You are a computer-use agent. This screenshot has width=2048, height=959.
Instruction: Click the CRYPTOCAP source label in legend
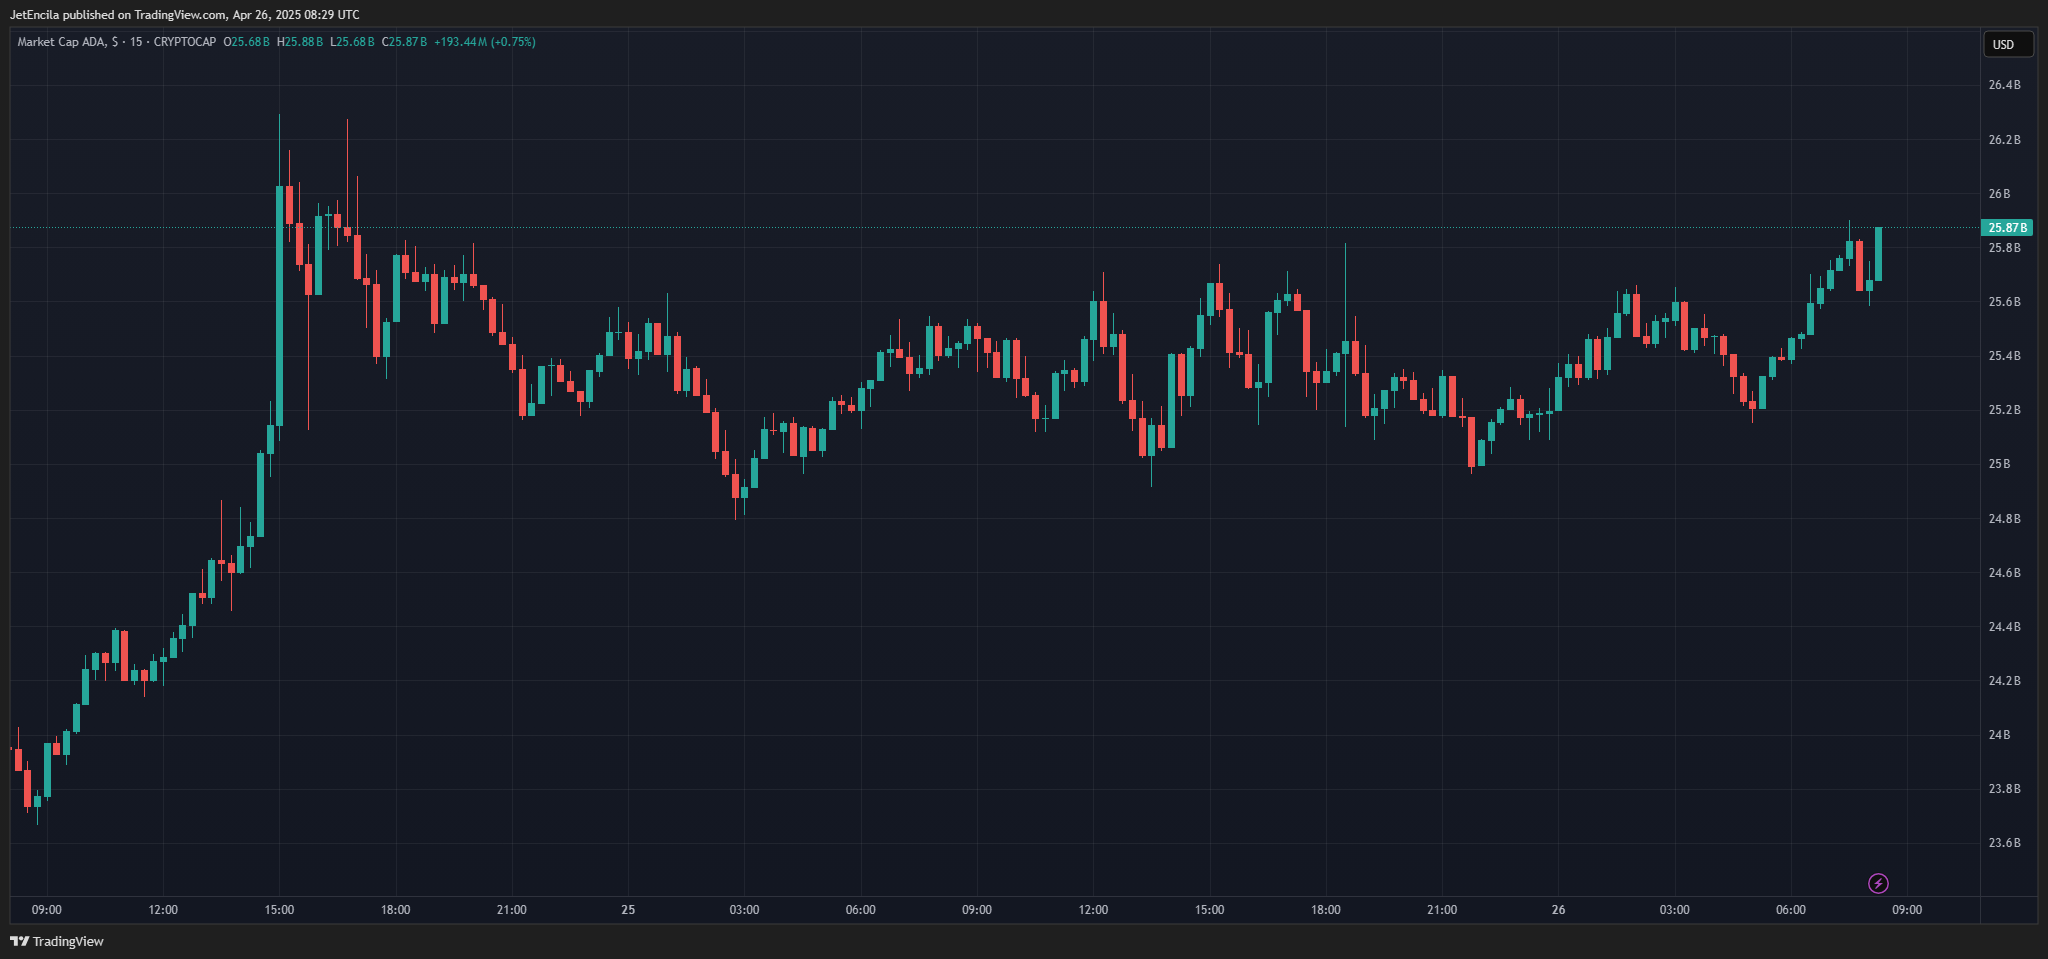(185, 42)
